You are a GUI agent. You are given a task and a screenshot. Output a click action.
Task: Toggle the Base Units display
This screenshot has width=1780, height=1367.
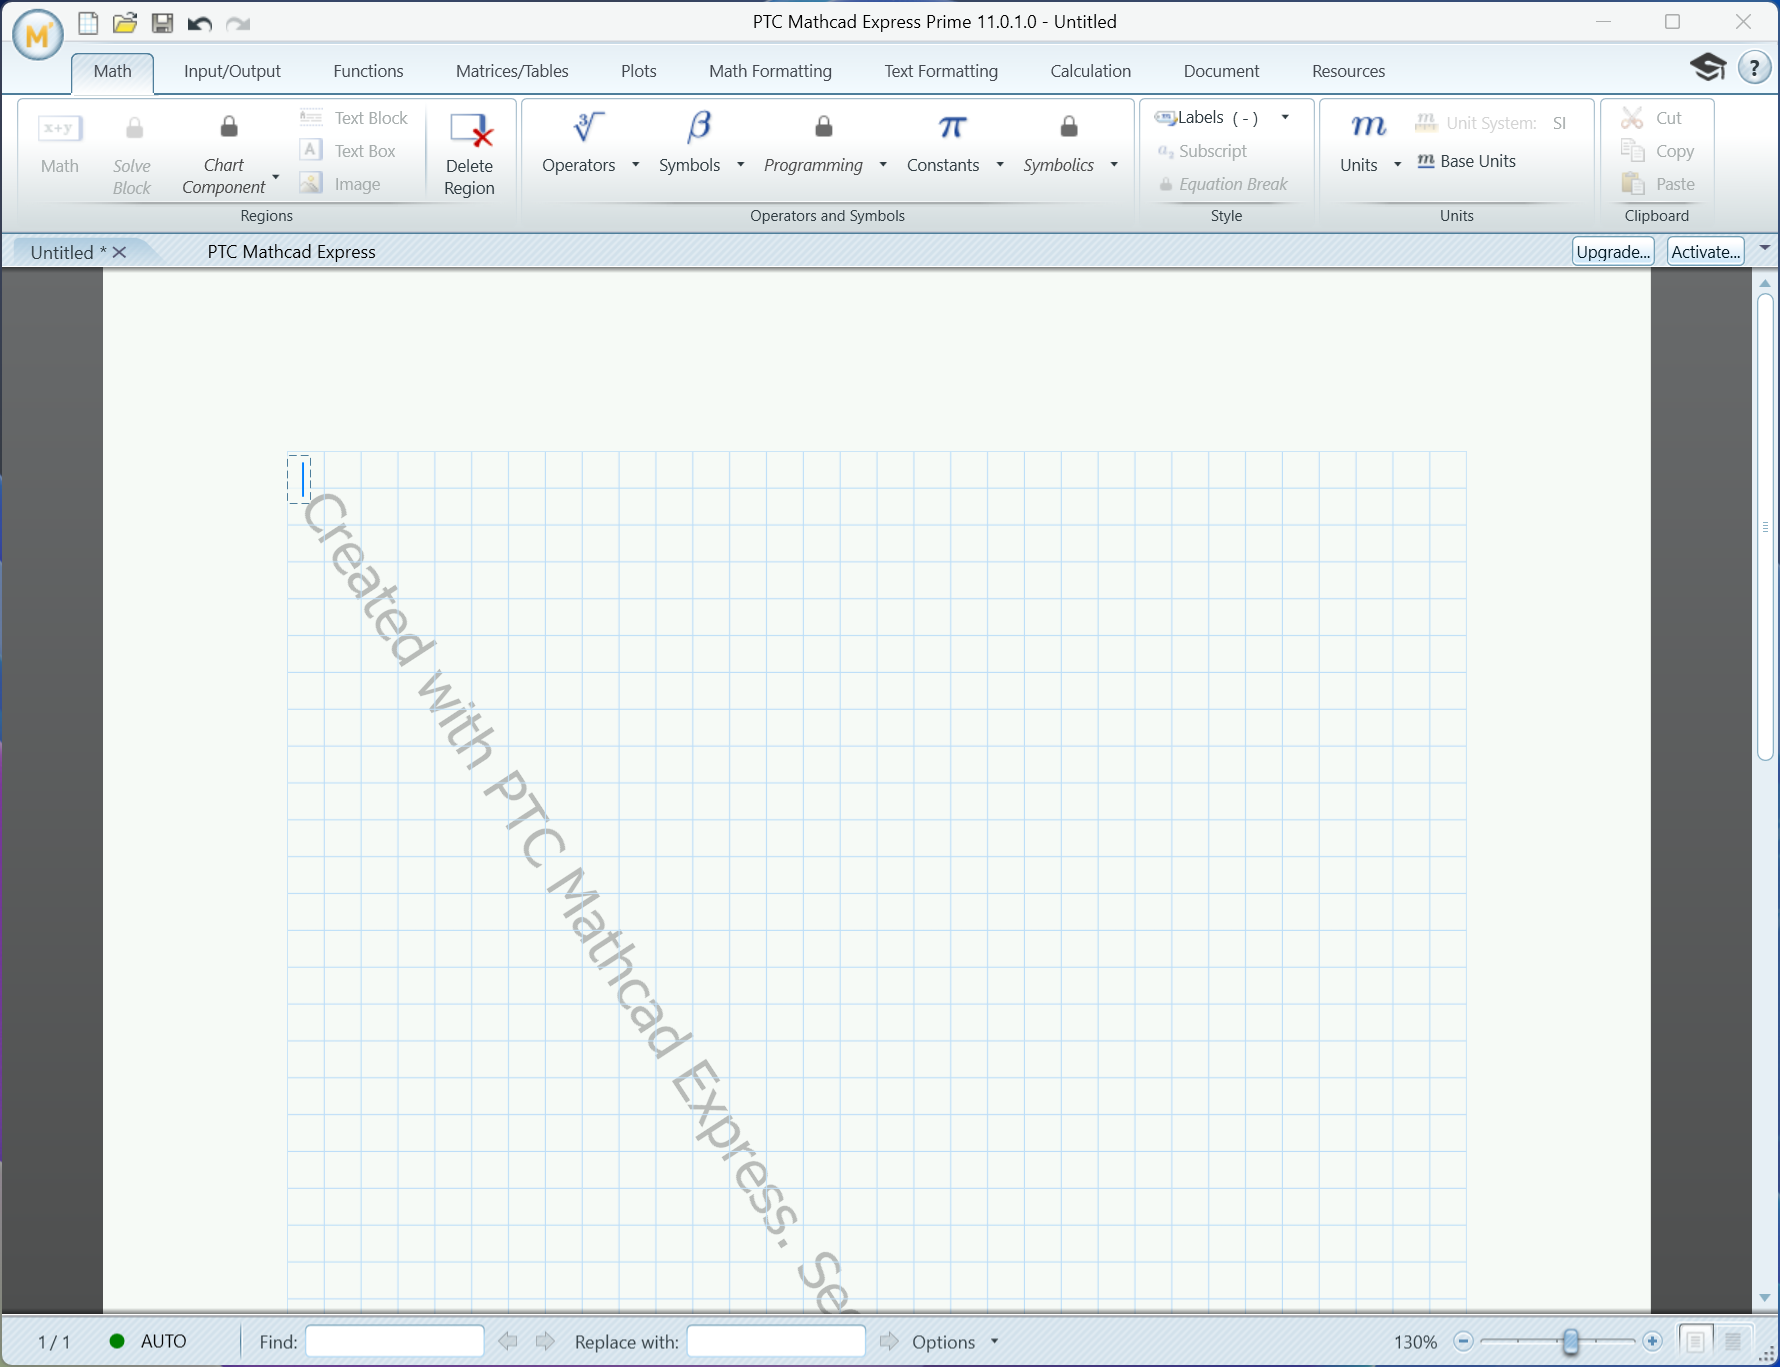coord(1466,160)
